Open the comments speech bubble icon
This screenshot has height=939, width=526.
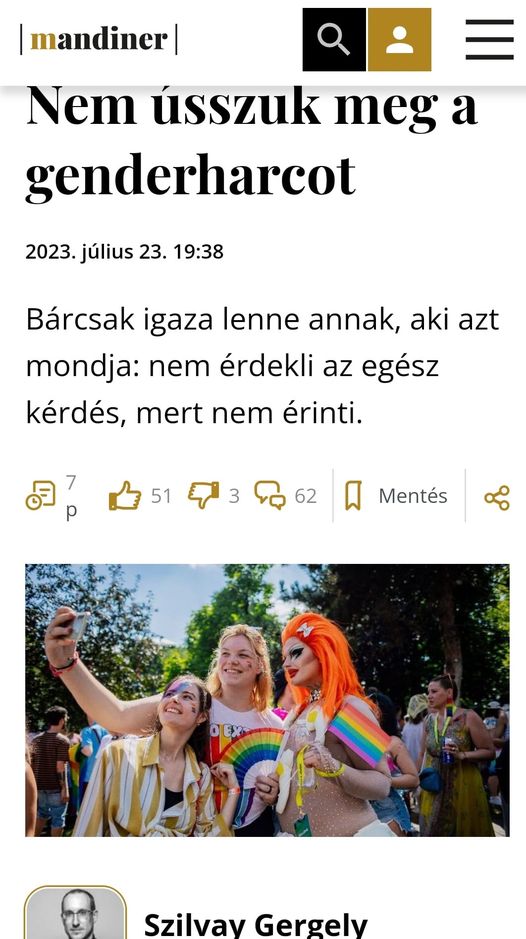[270, 496]
